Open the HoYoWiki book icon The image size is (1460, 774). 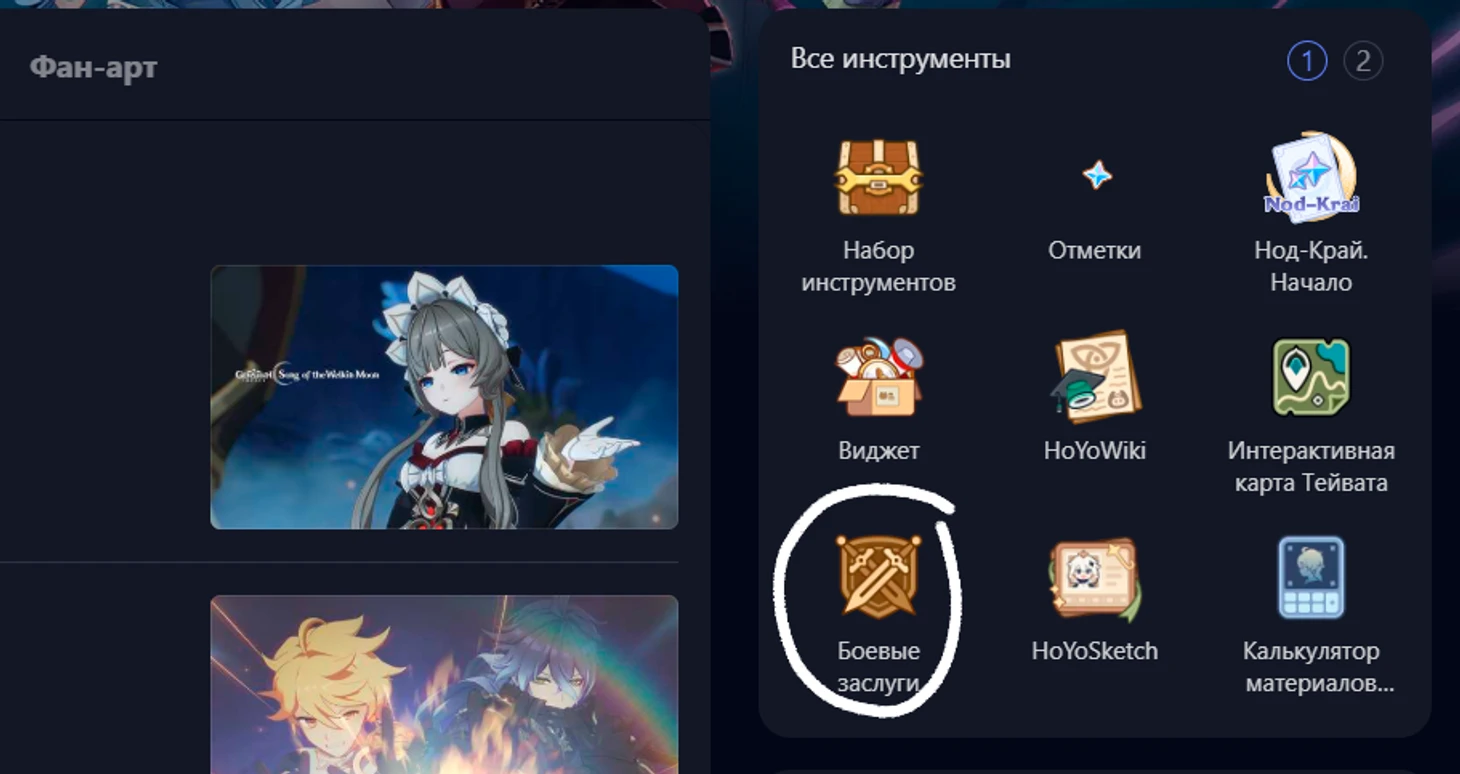(x=1095, y=376)
